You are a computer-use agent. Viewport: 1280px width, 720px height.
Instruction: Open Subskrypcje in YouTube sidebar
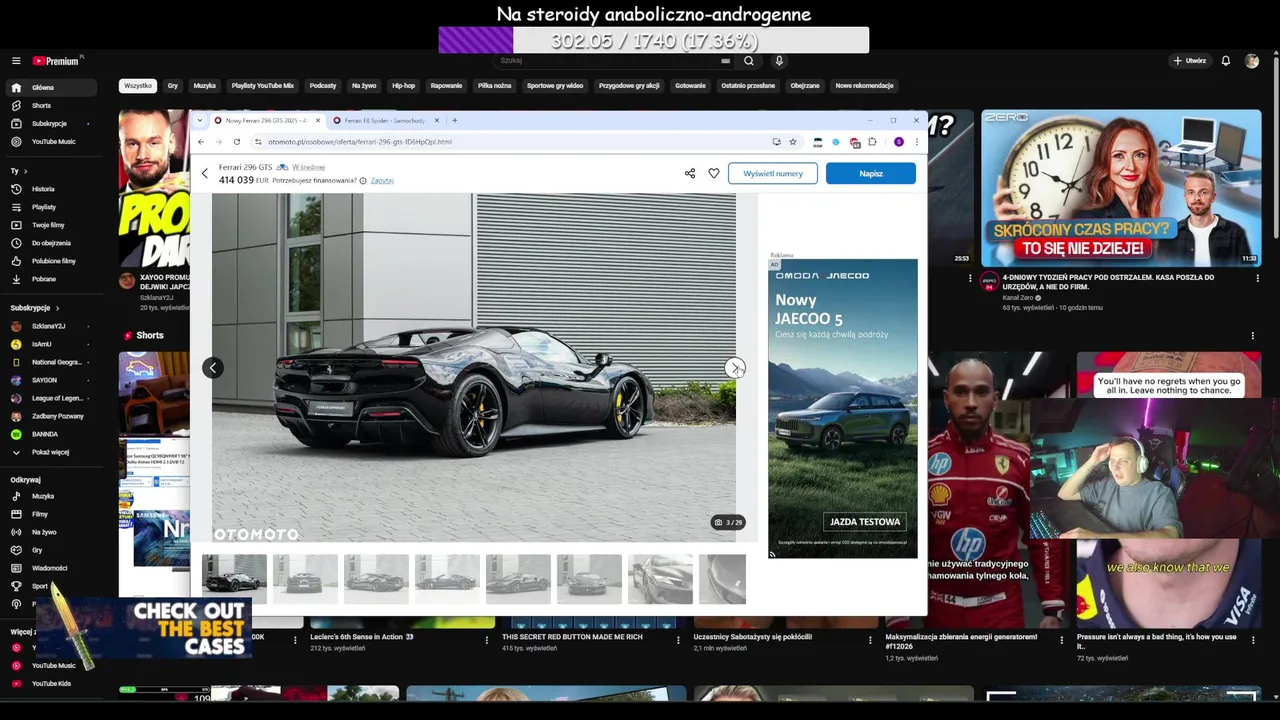point(52,124)
